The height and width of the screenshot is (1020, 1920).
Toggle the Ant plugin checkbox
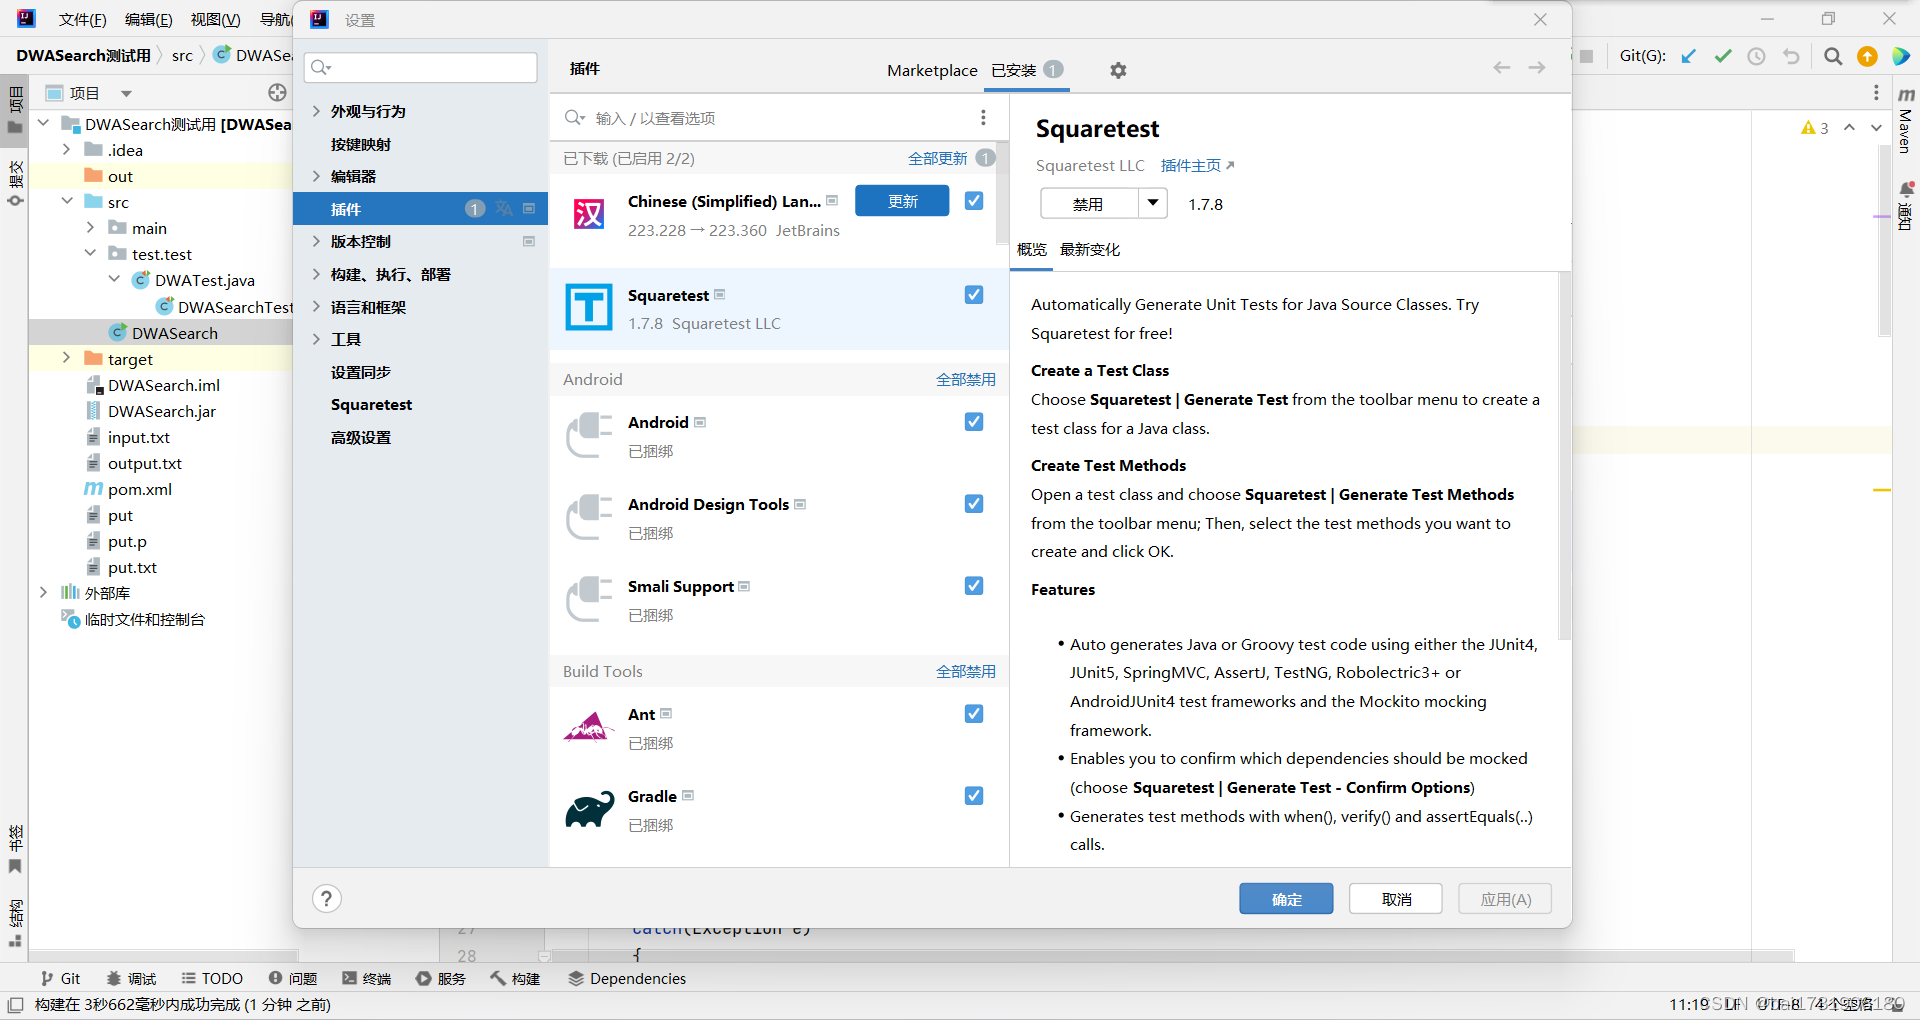pos(974,714)
